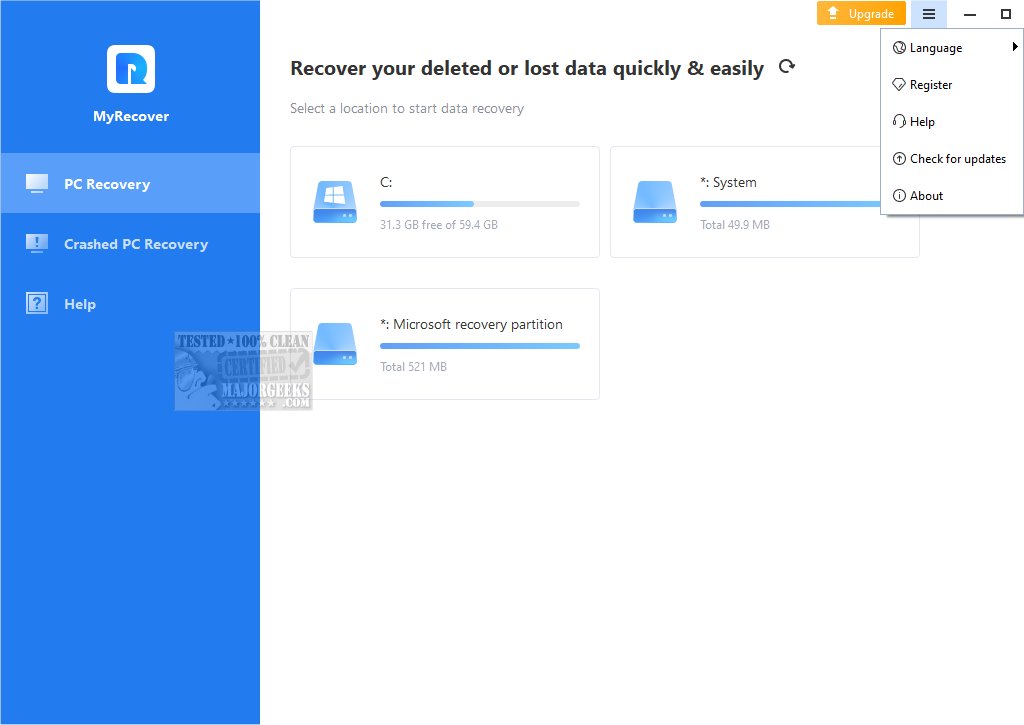Screen dimensions: 1024x725
Task: Click the C: drive disk icon
Action: click(x=334, y=201)
